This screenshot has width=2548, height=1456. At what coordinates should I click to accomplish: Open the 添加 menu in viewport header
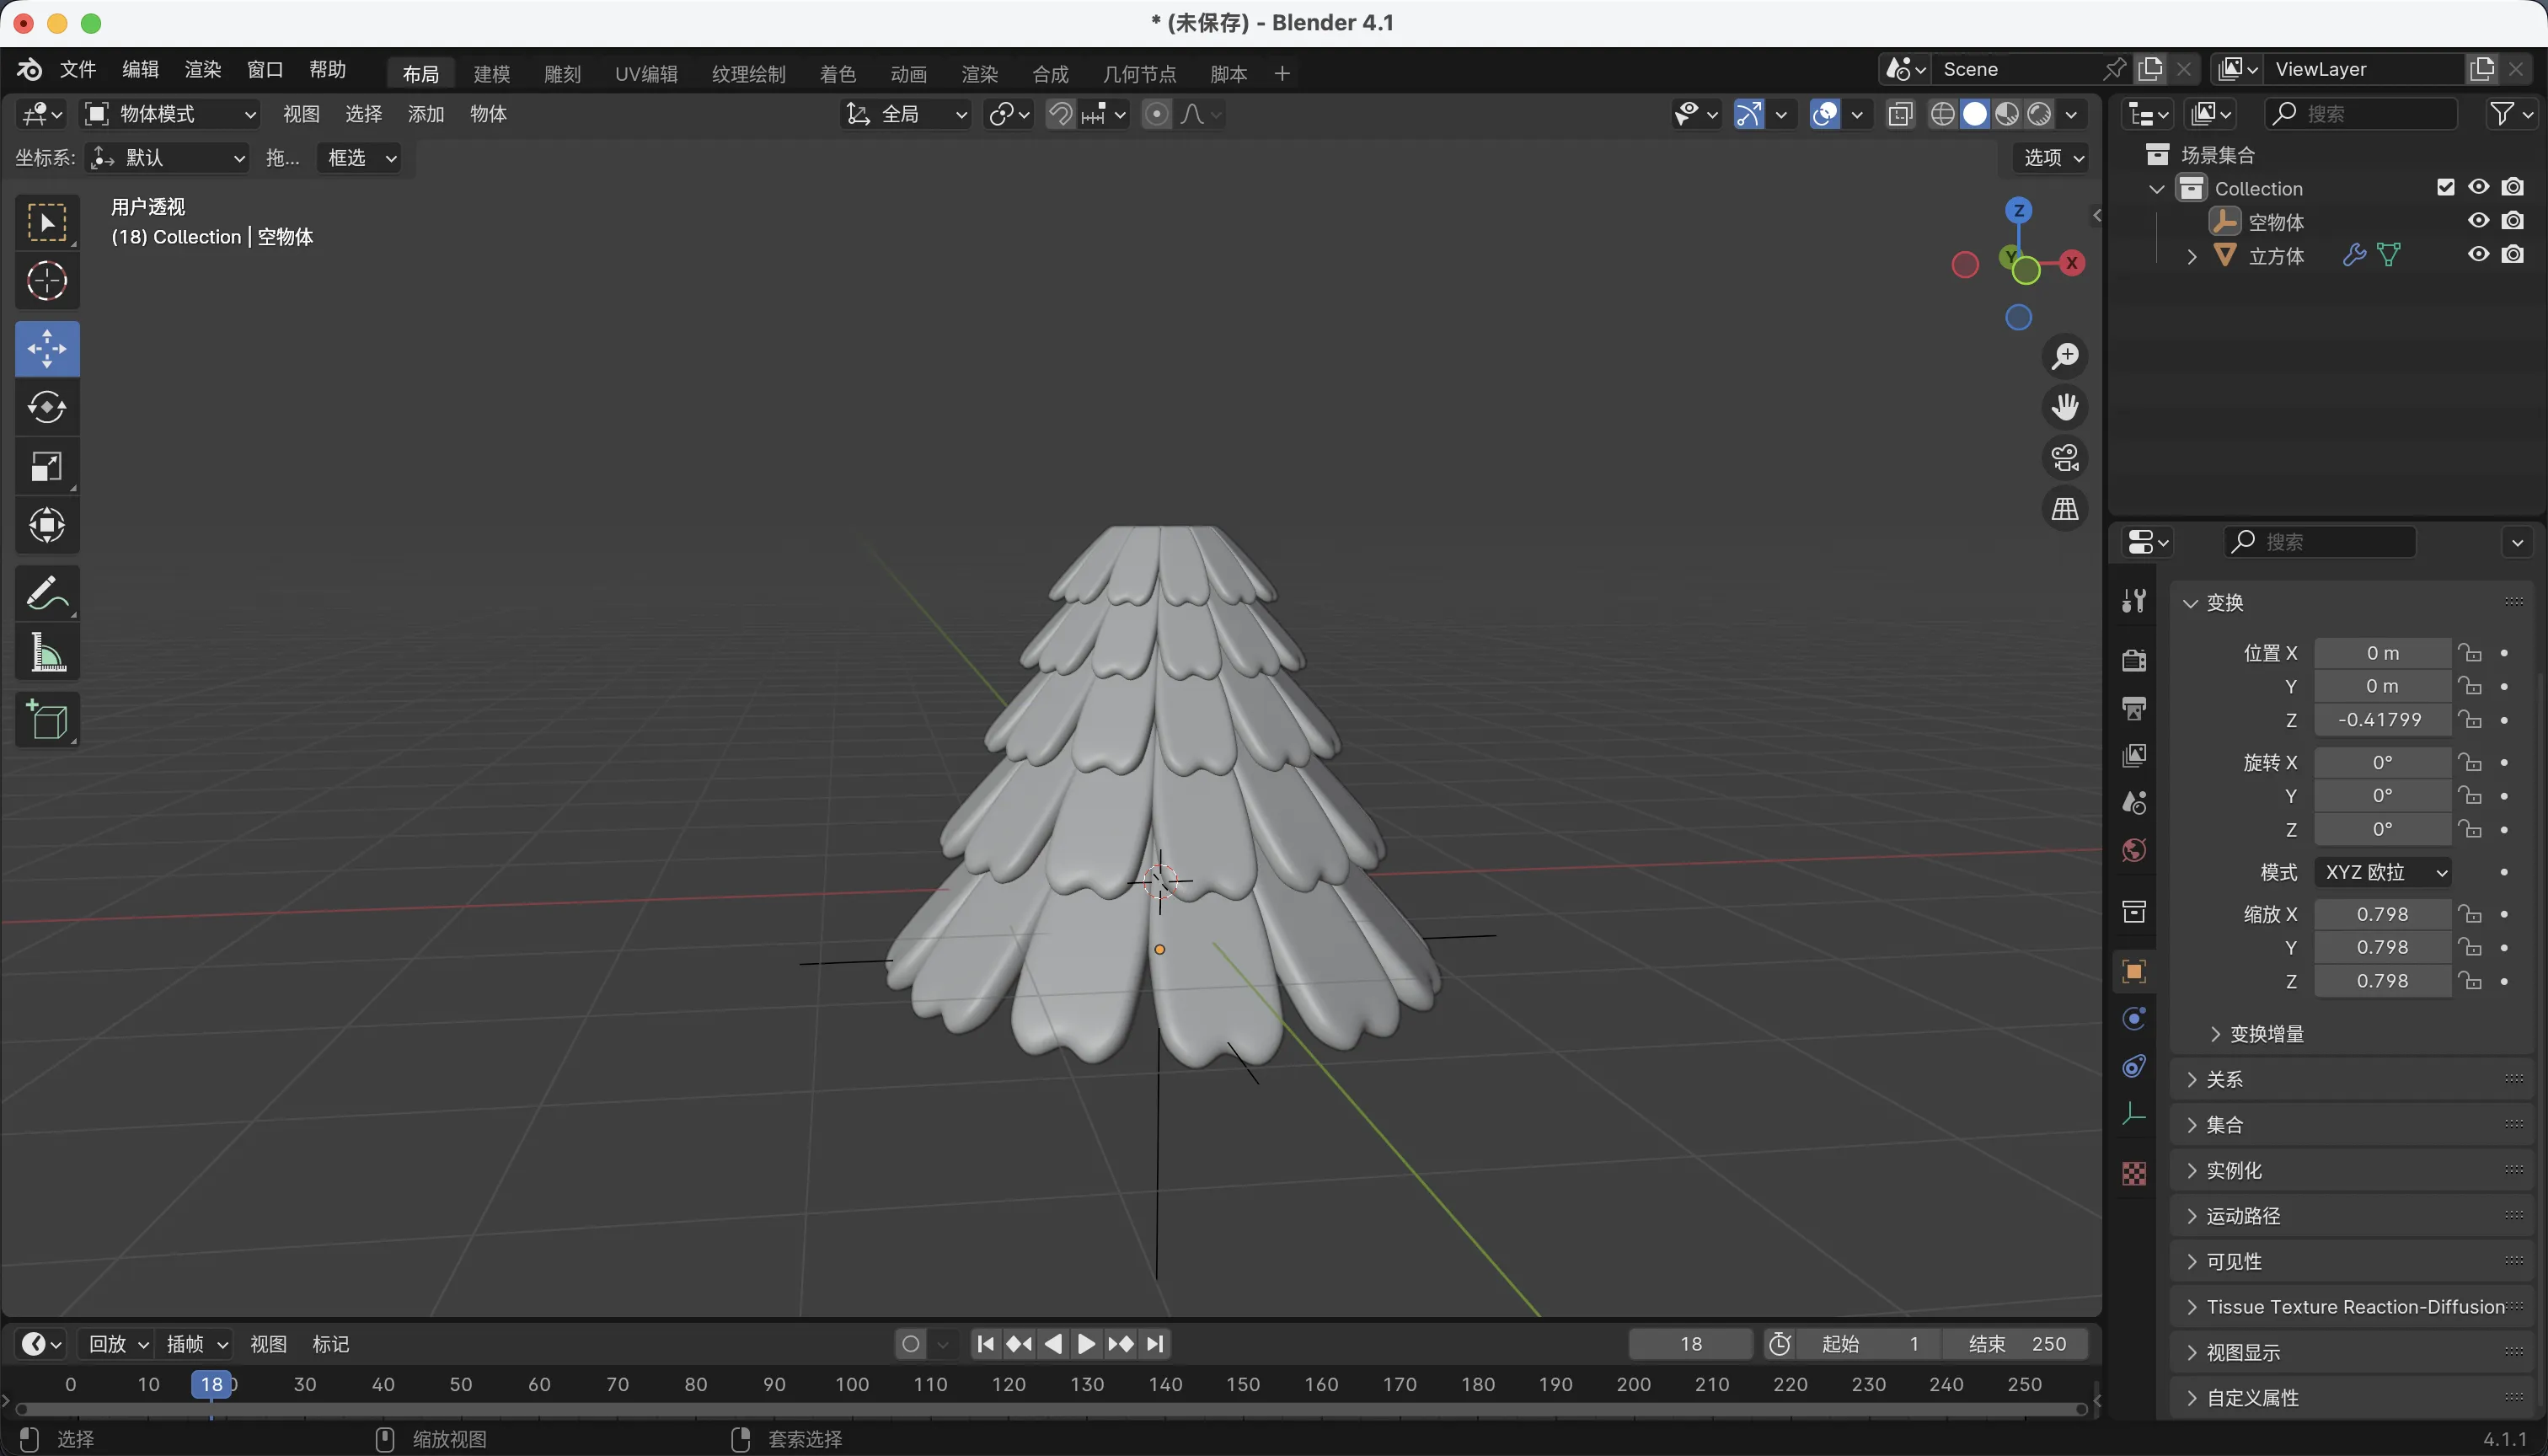425,114
